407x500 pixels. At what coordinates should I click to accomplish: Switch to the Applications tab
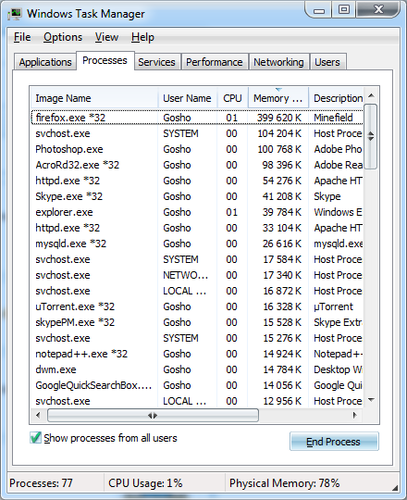[45, 62]
